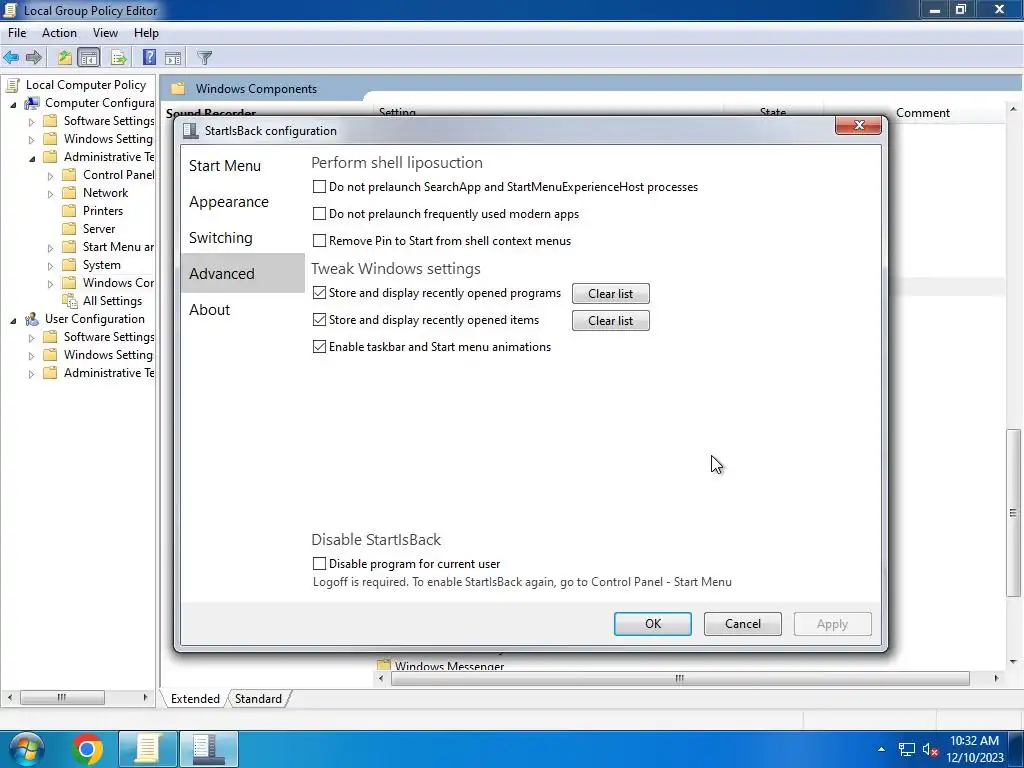Click the Filter funnel icon
This screenshot has width=1024, height=768.
[x=204, y=57]
